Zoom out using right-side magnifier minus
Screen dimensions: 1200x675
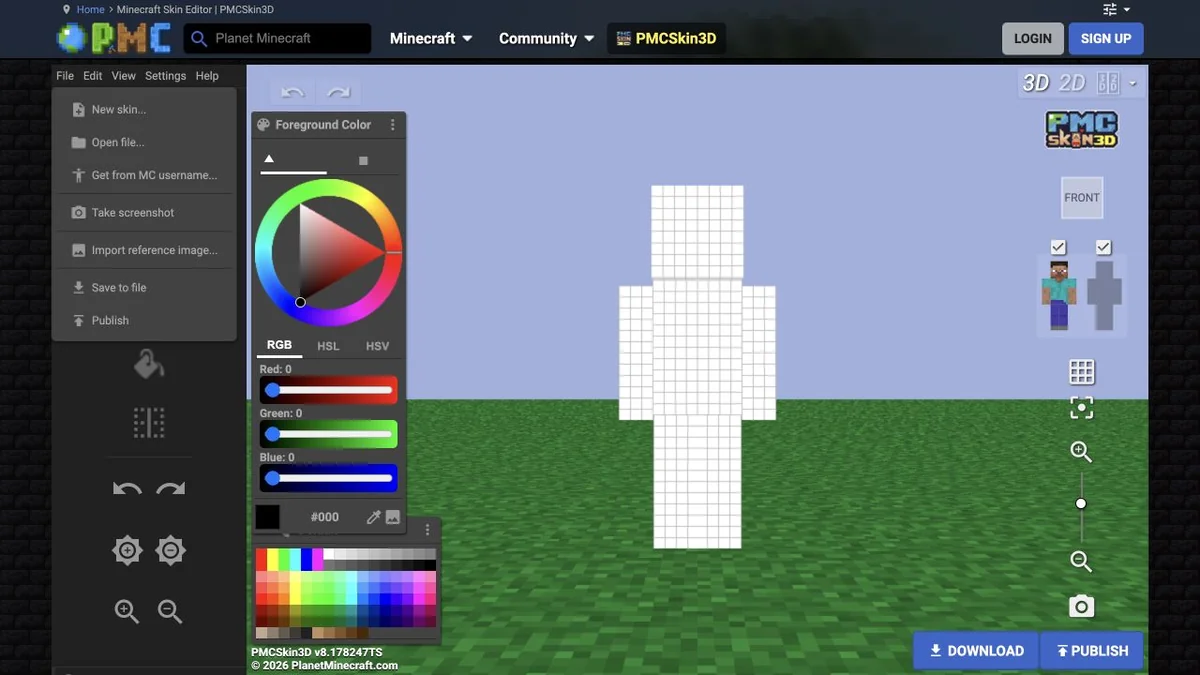point(1081,561)
